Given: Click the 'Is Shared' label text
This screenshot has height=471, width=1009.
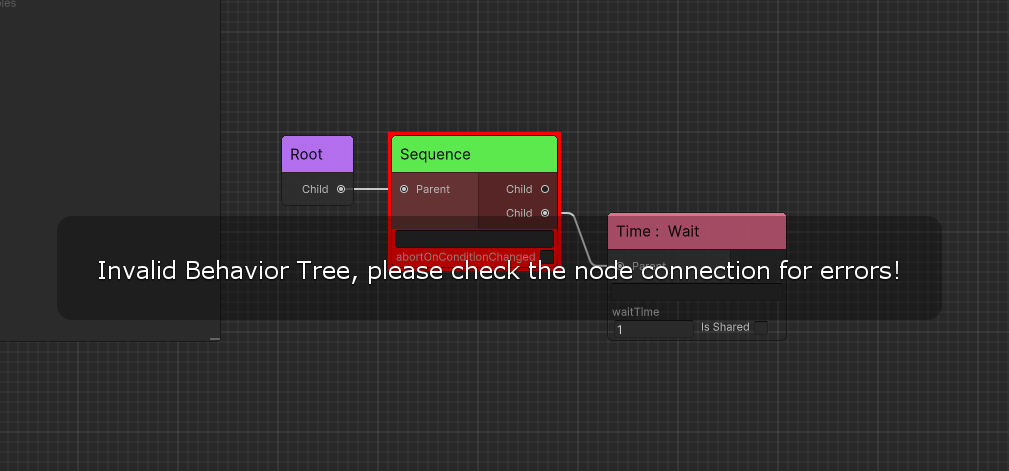Looking at the screenshot, I should pos(725,327).
